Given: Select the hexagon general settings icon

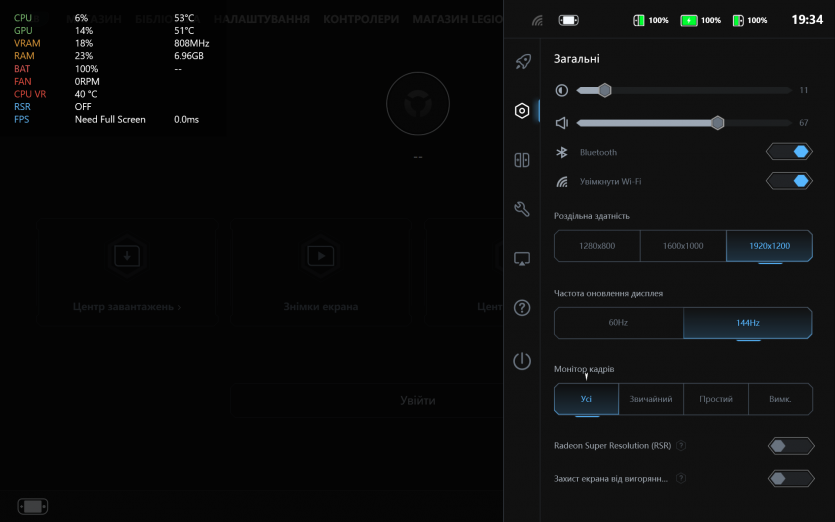Looking at the screenshot, I should tap(522, 111).
